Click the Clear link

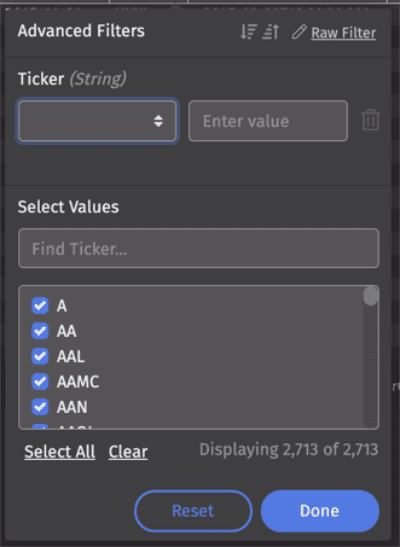(x=128, y=452)
